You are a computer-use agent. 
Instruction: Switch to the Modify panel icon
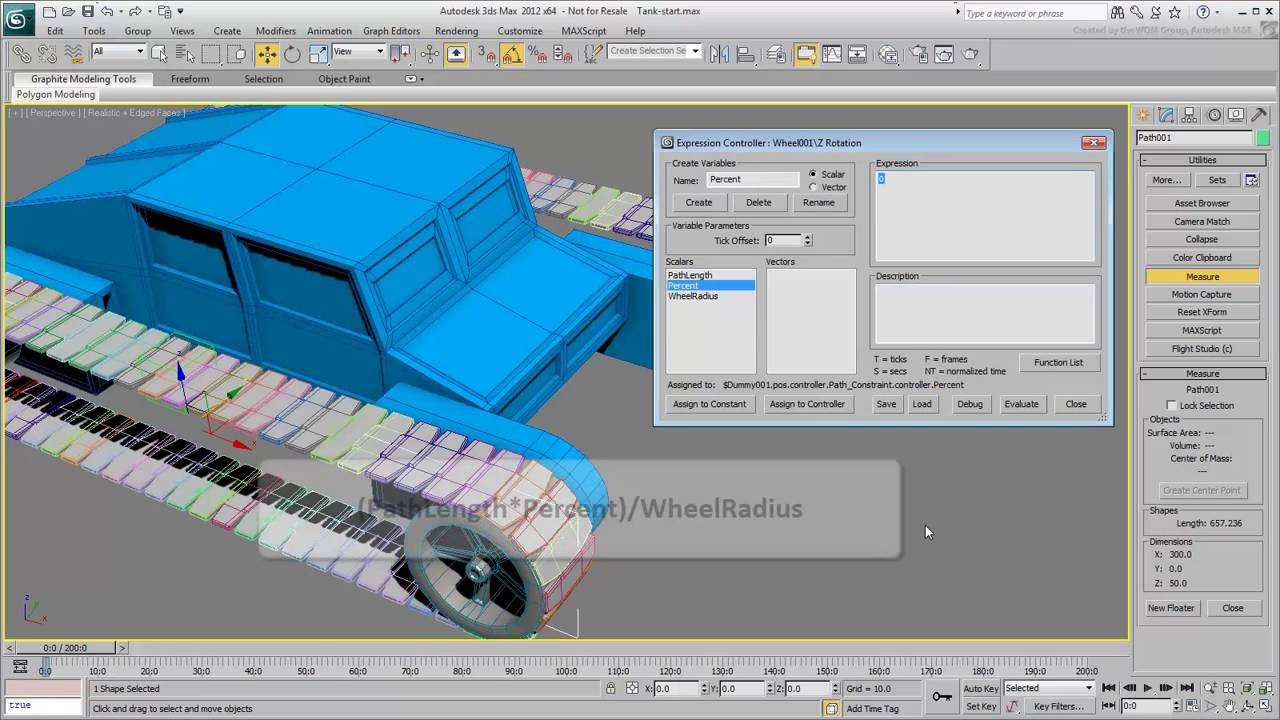click(1166, 115)
